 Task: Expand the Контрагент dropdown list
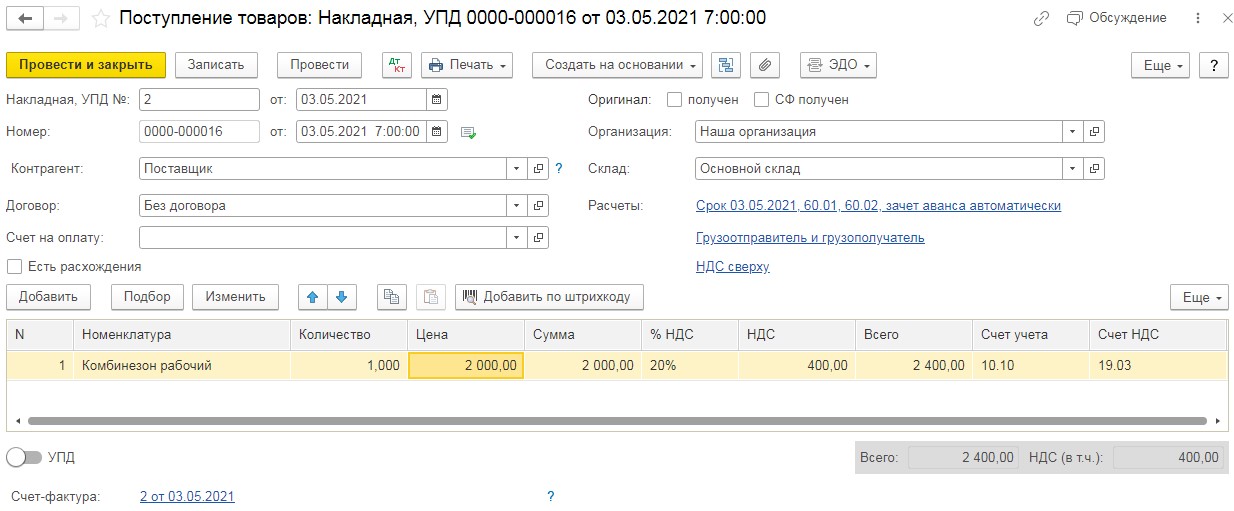point(517,169)
